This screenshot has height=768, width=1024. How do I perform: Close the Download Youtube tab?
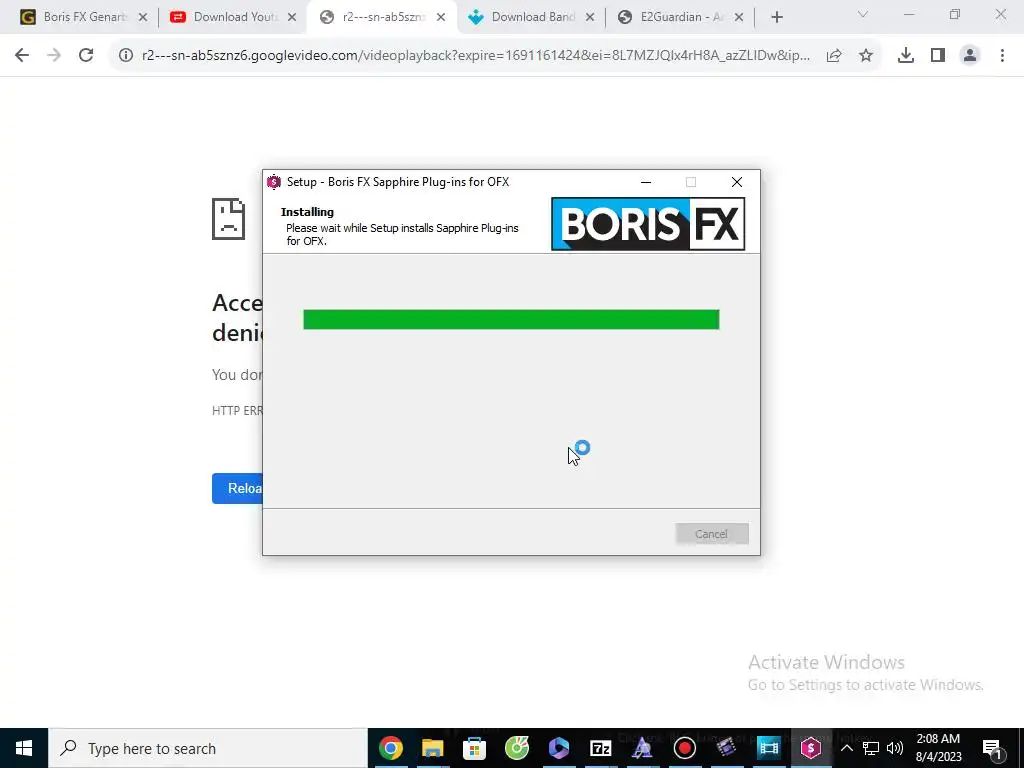pyautogui.click(x=293, y=17)
